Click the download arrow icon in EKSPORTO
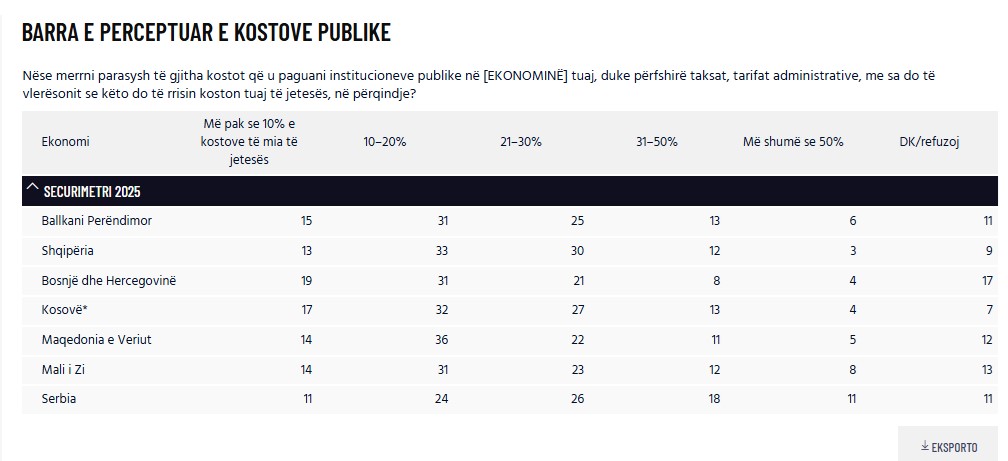 (925, 447)
